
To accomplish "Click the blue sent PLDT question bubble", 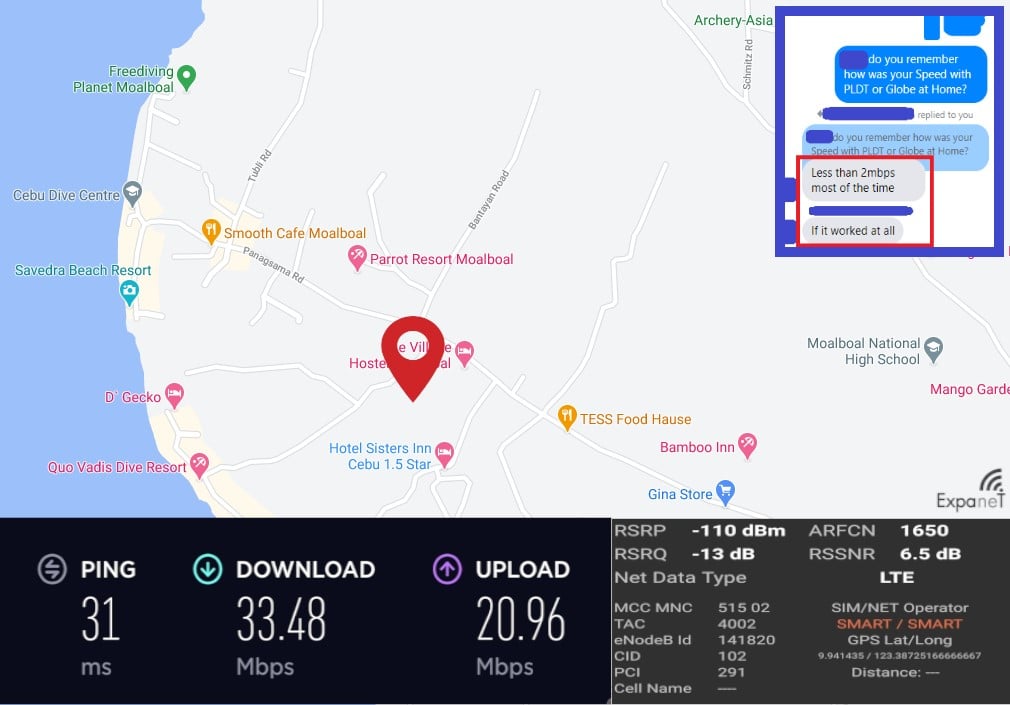I will coord(911,74).
